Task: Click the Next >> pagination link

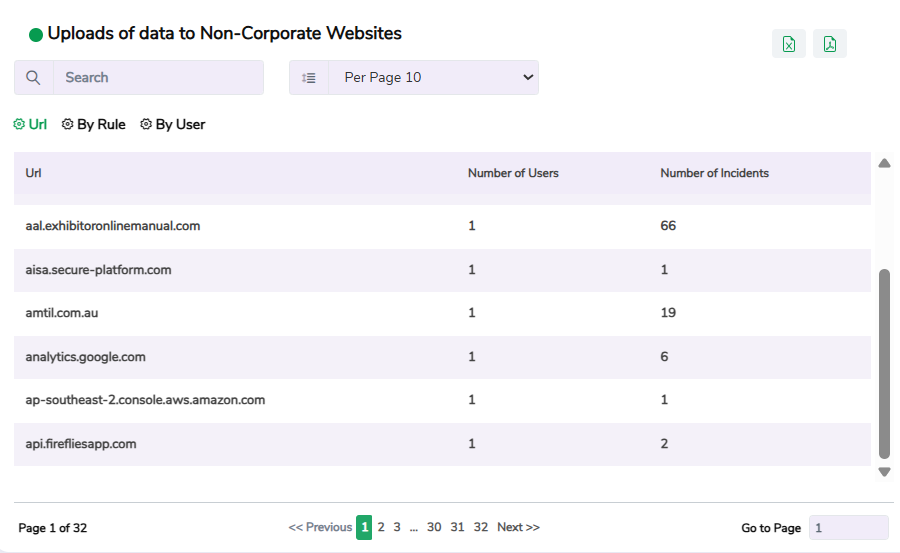Action: click(x=518, y=527)
